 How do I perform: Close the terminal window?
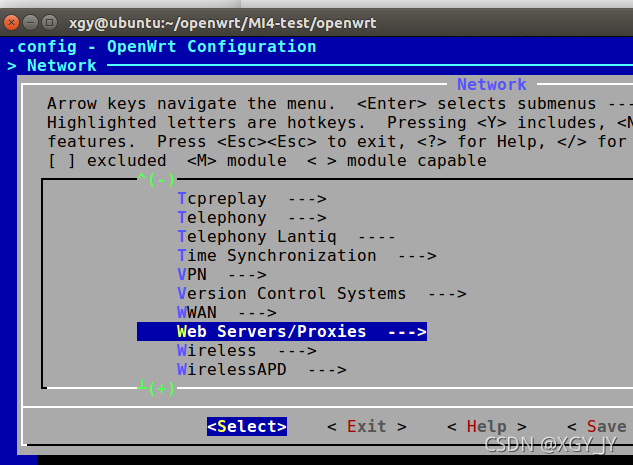(x=11, y=22)
